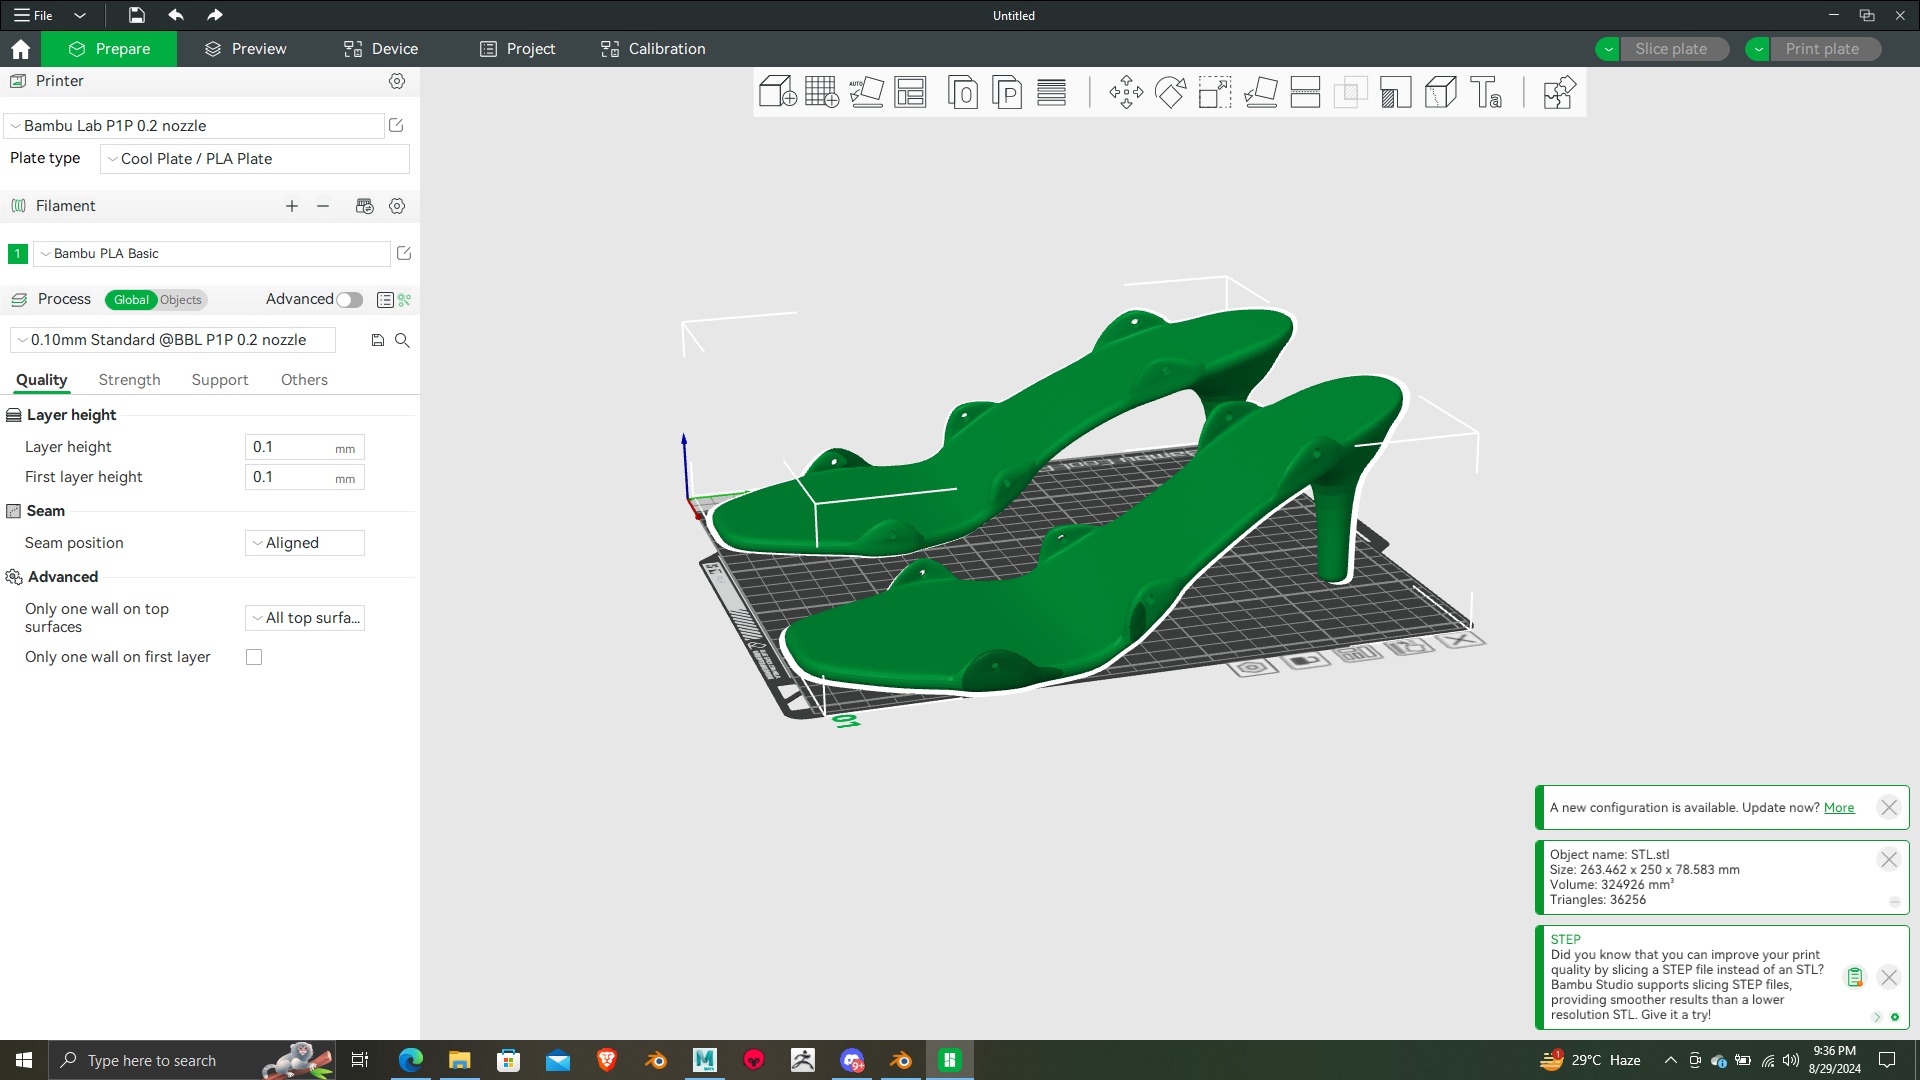Image resolution: width=1920 pixels, height=1080 pixels.
Task: Switch to the Calibration tab
Action: (x=653, y=49)
